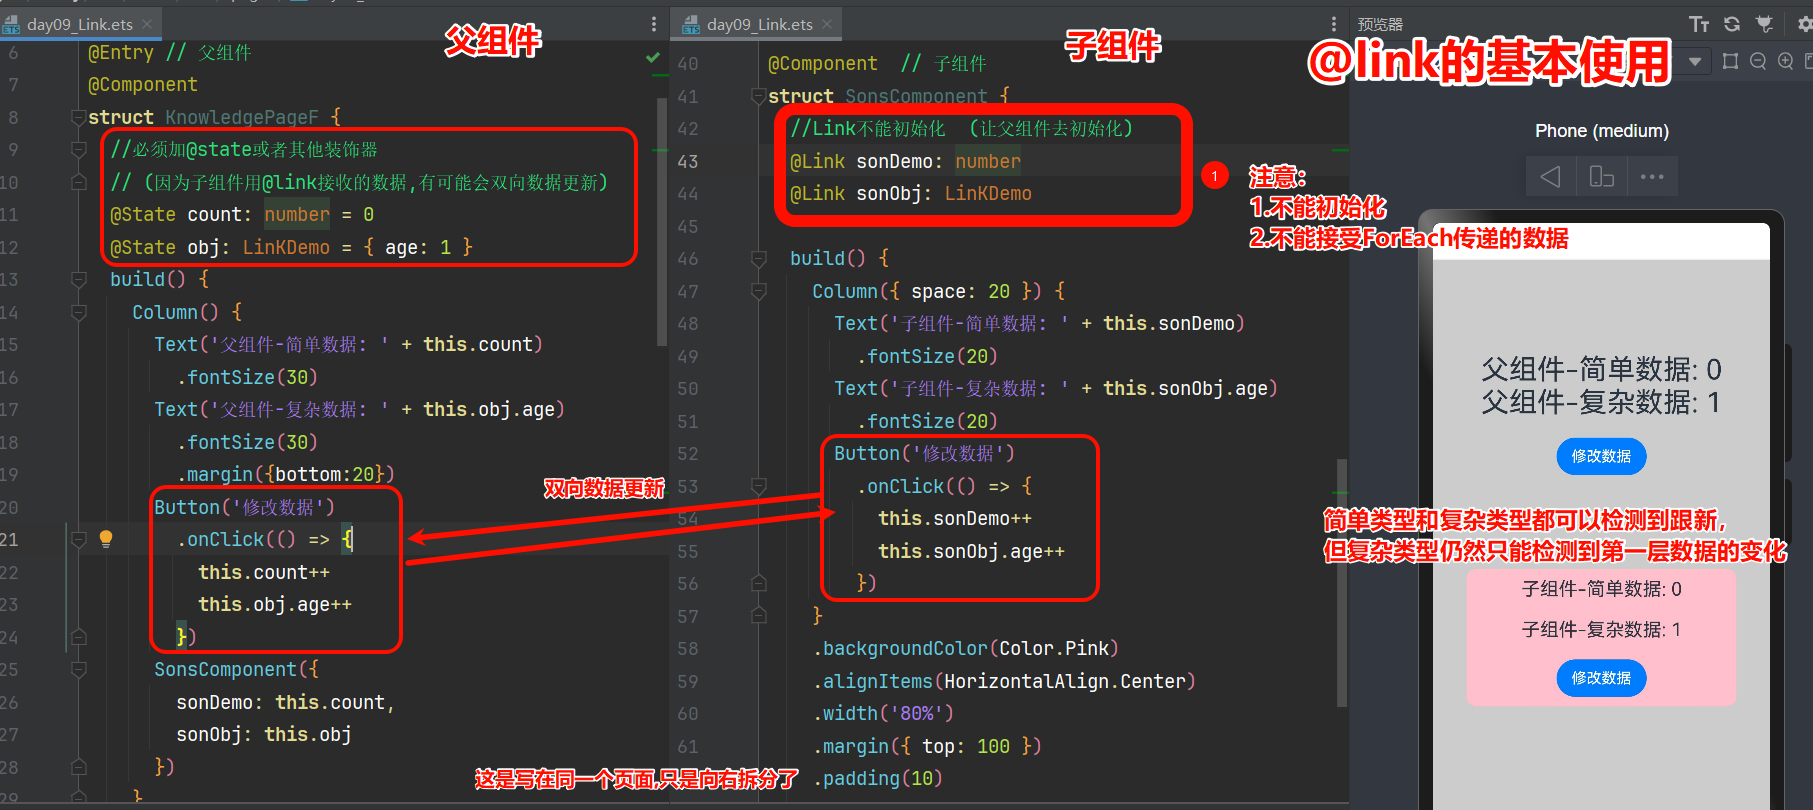This screenshot has width=1813, height=810.
Task: Click the ETS file icon on the left tab
Action: pos(11,25)
